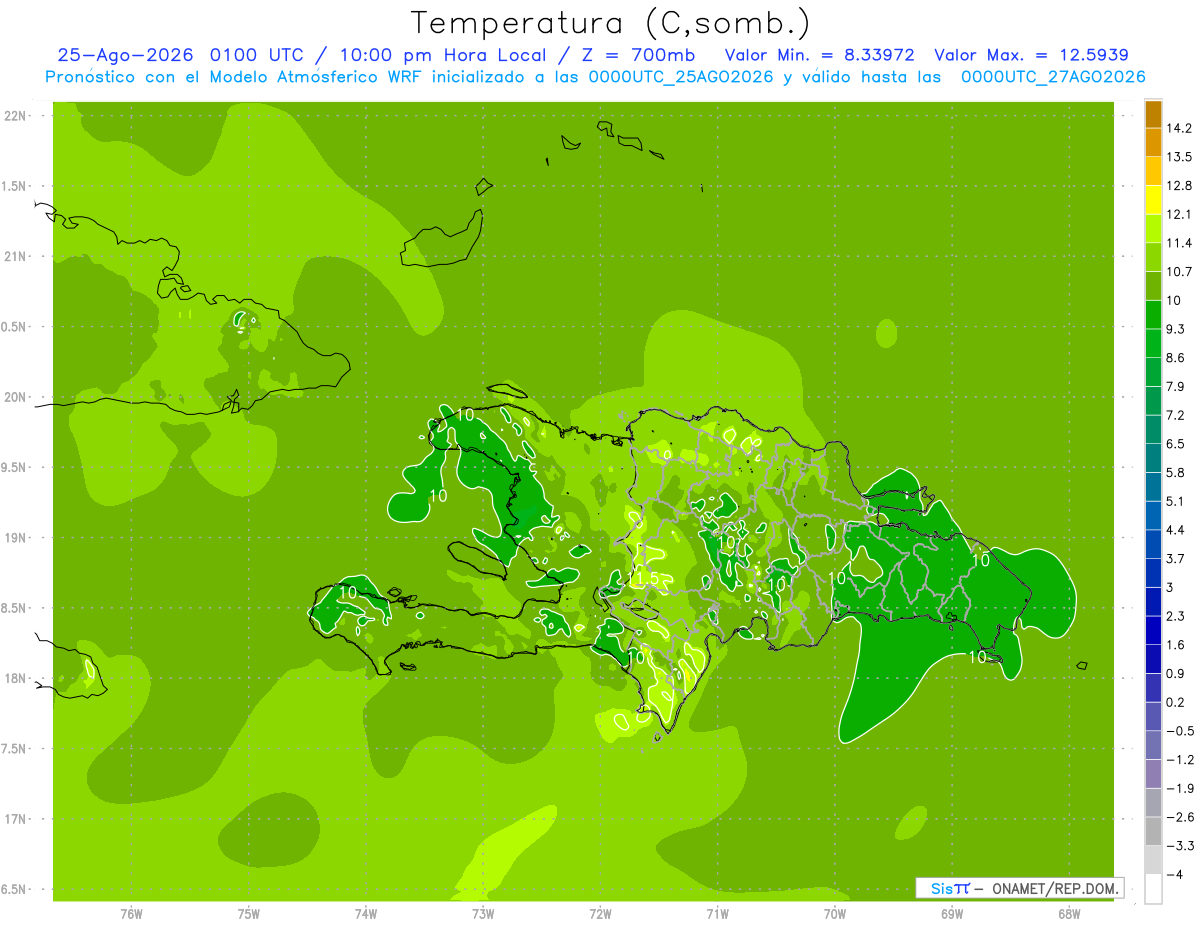Click colorbar band above the 14.2 label

pyautogui.click(x=1153, y=114)
